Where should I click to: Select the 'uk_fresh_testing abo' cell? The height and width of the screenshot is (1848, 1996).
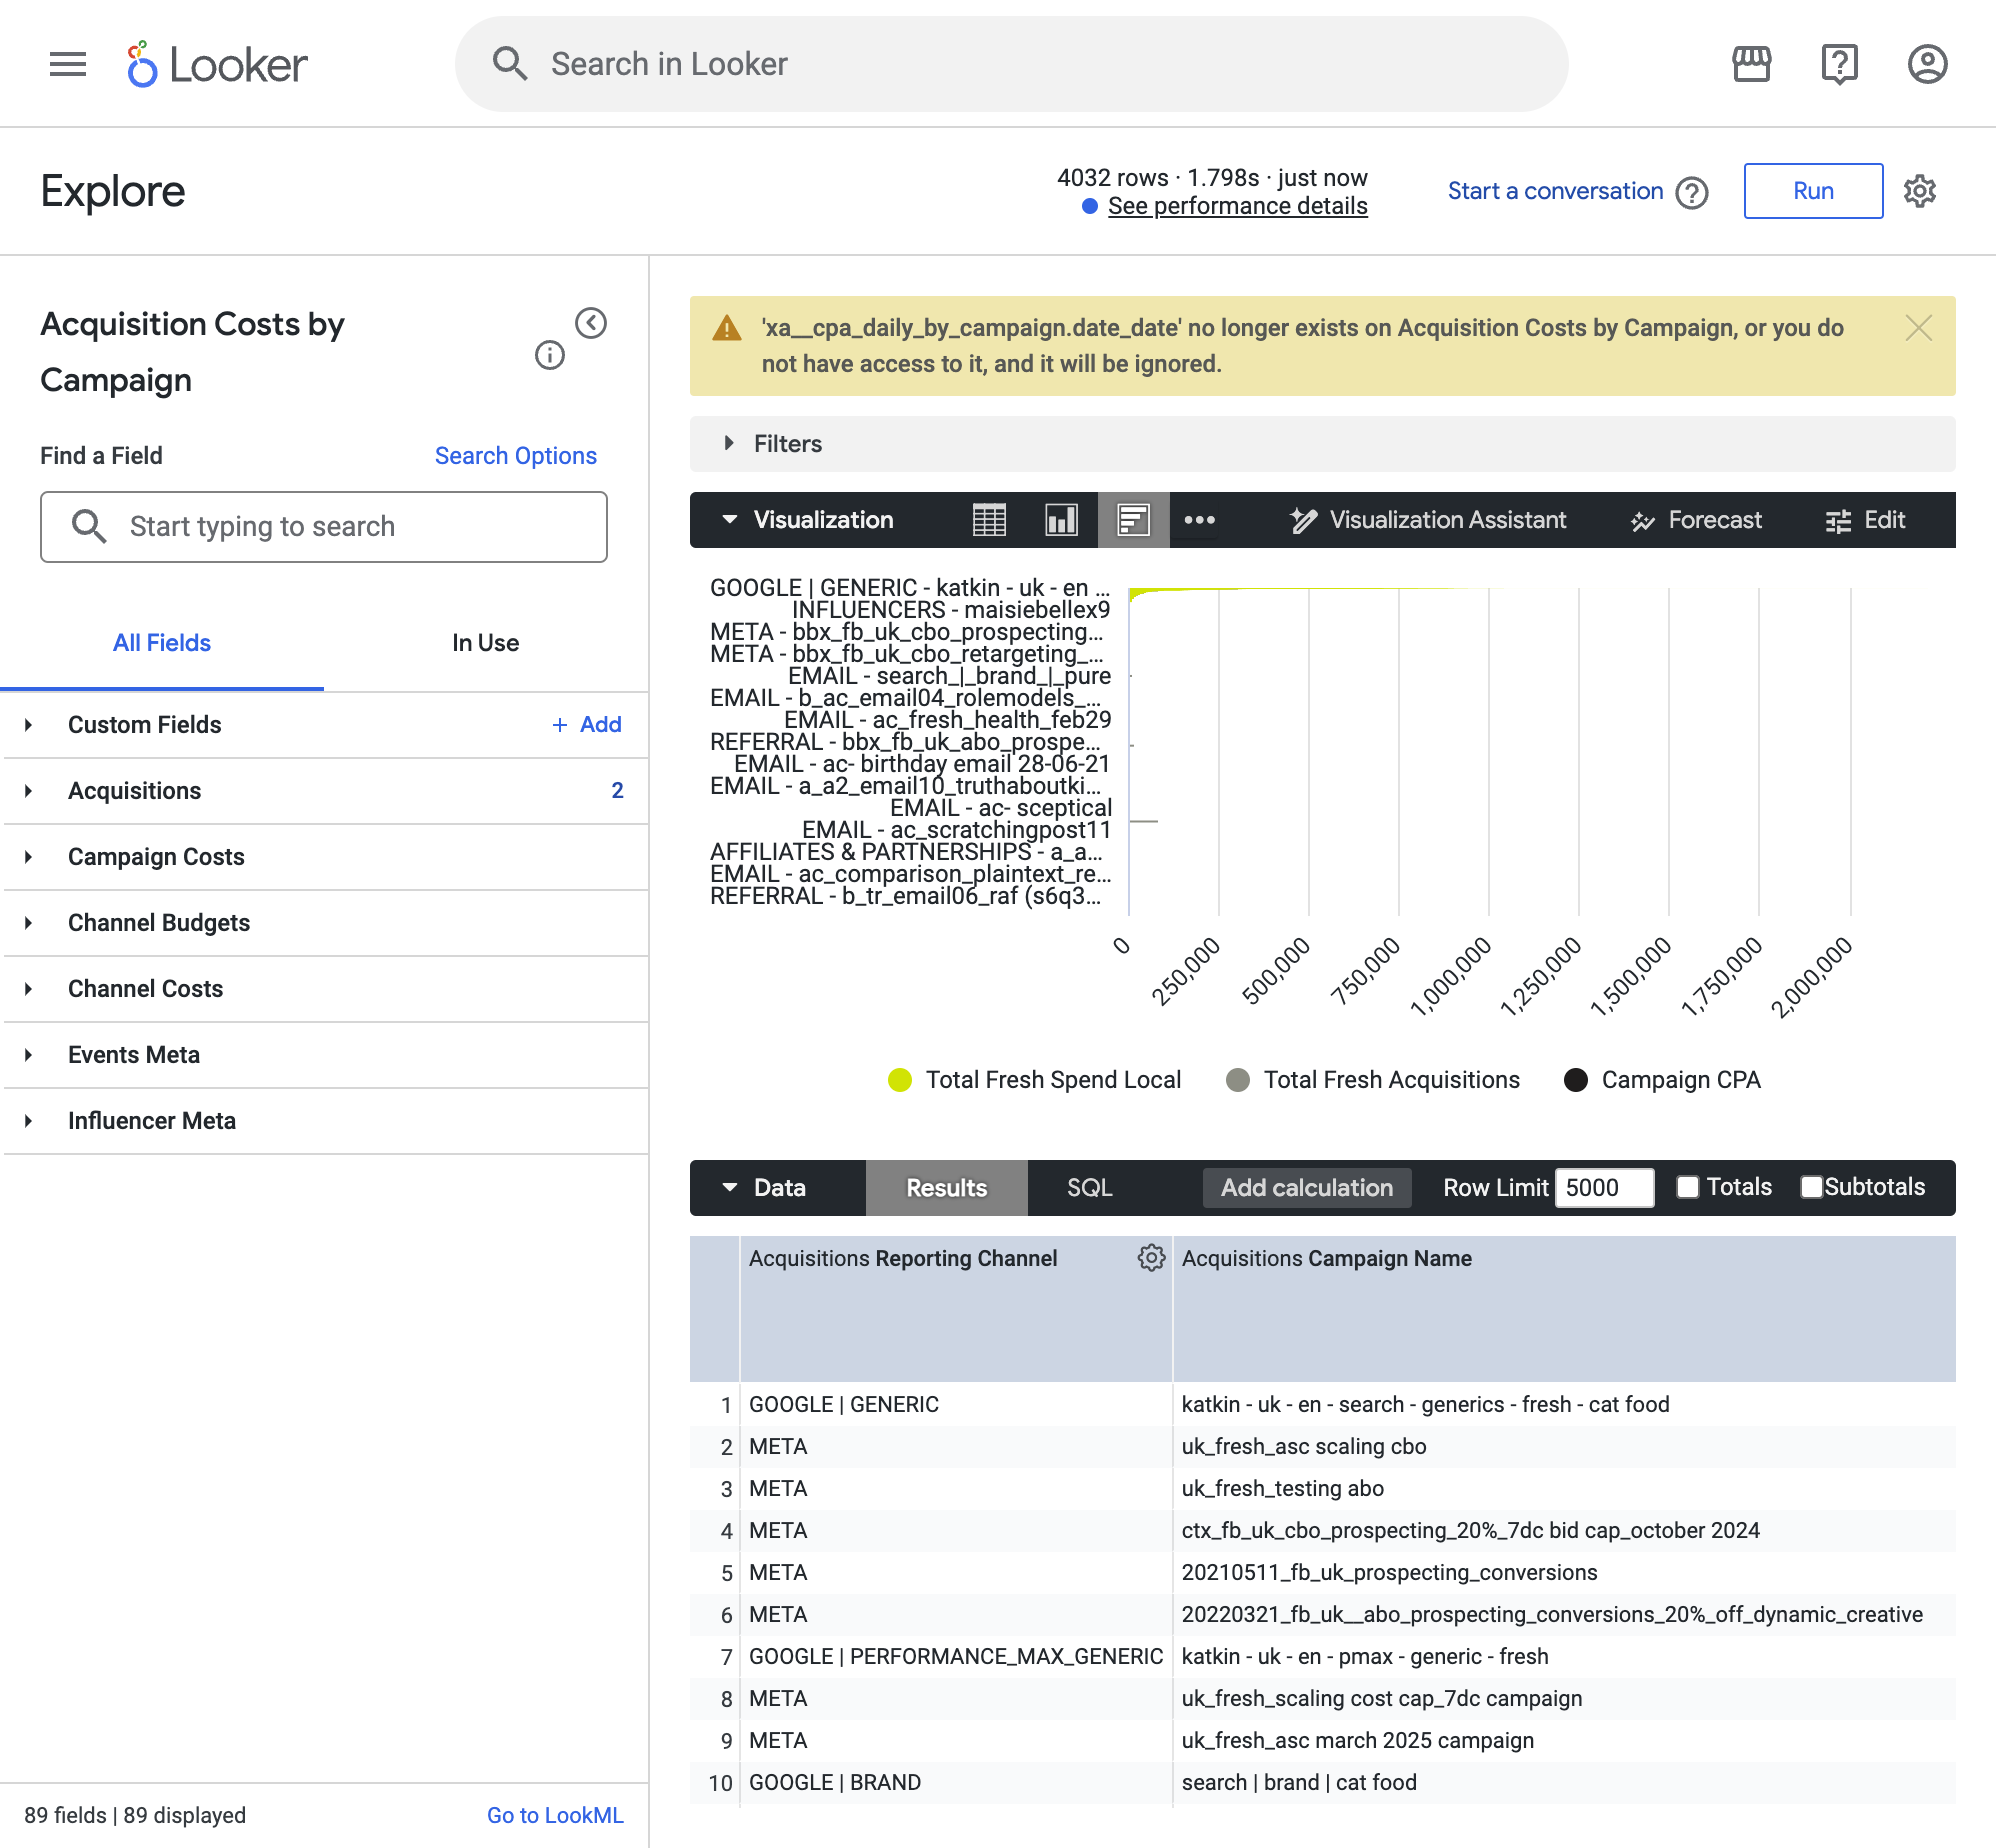click(x=1564, y=1489)
